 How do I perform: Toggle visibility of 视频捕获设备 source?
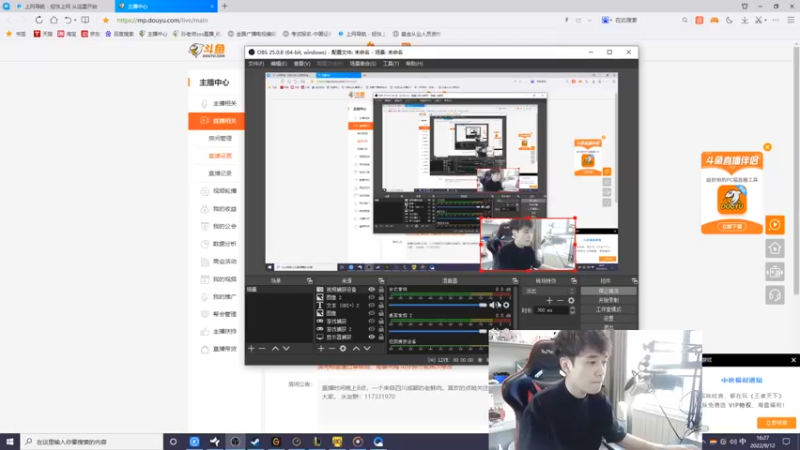pos(371,289)
